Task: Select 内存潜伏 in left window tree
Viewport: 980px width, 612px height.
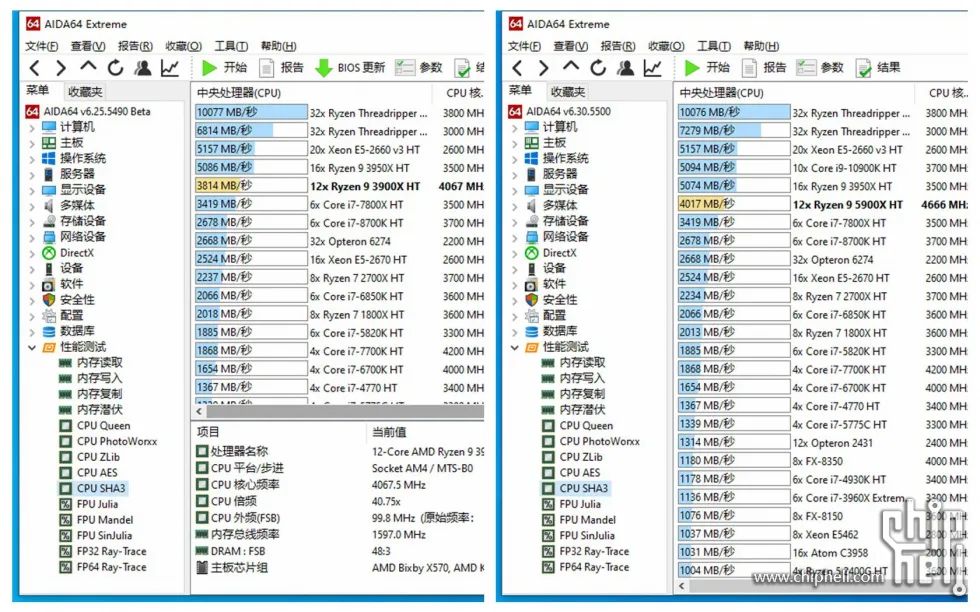Action: click(99, 409)
